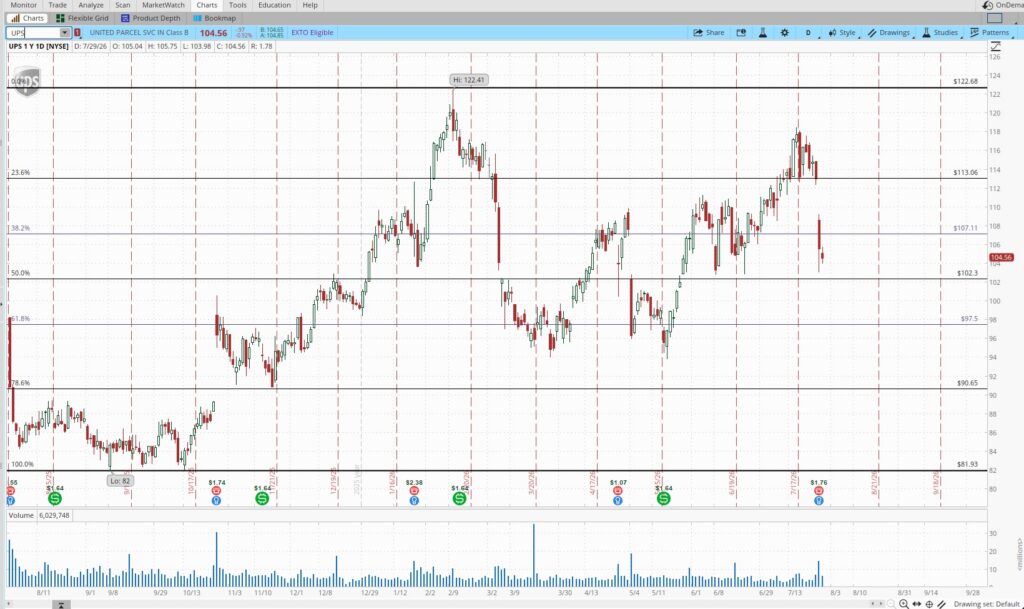Select the Charts sub-tab with bar icon
Viewport: 1024px width, 609px height.
[27, 18]
